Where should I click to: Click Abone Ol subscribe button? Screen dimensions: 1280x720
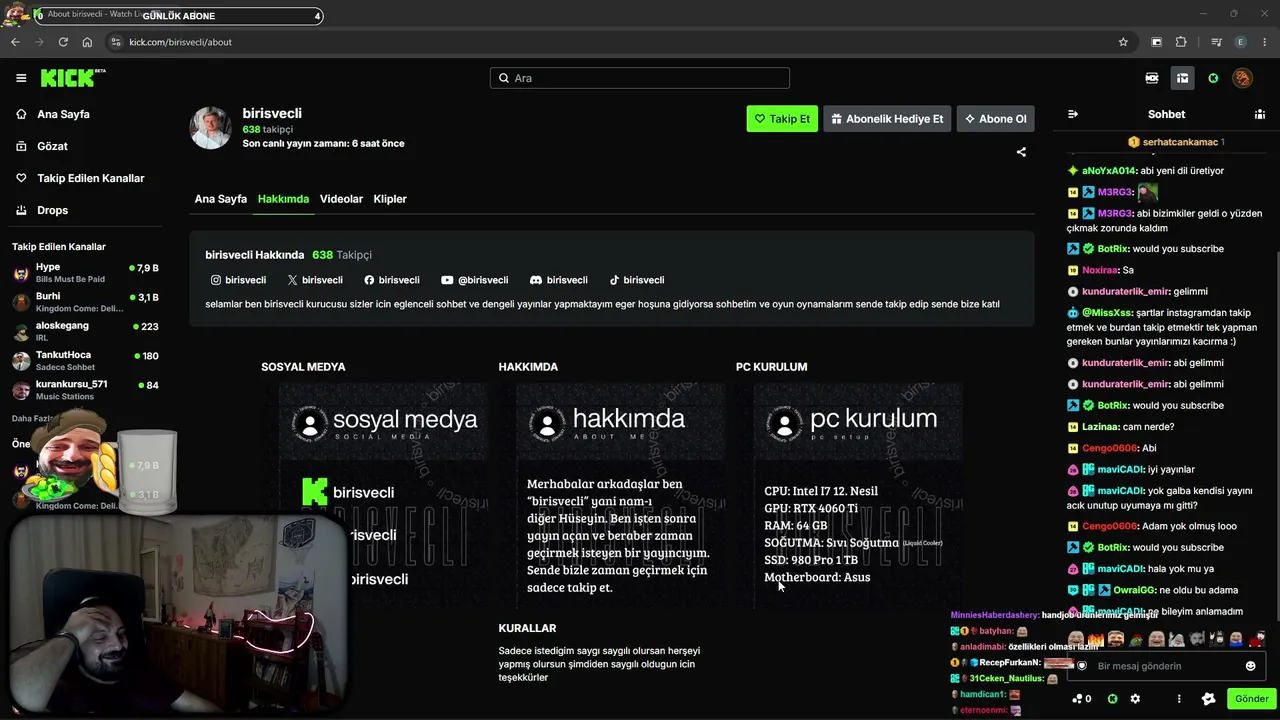pyautogui.click(x=995, y=119)
